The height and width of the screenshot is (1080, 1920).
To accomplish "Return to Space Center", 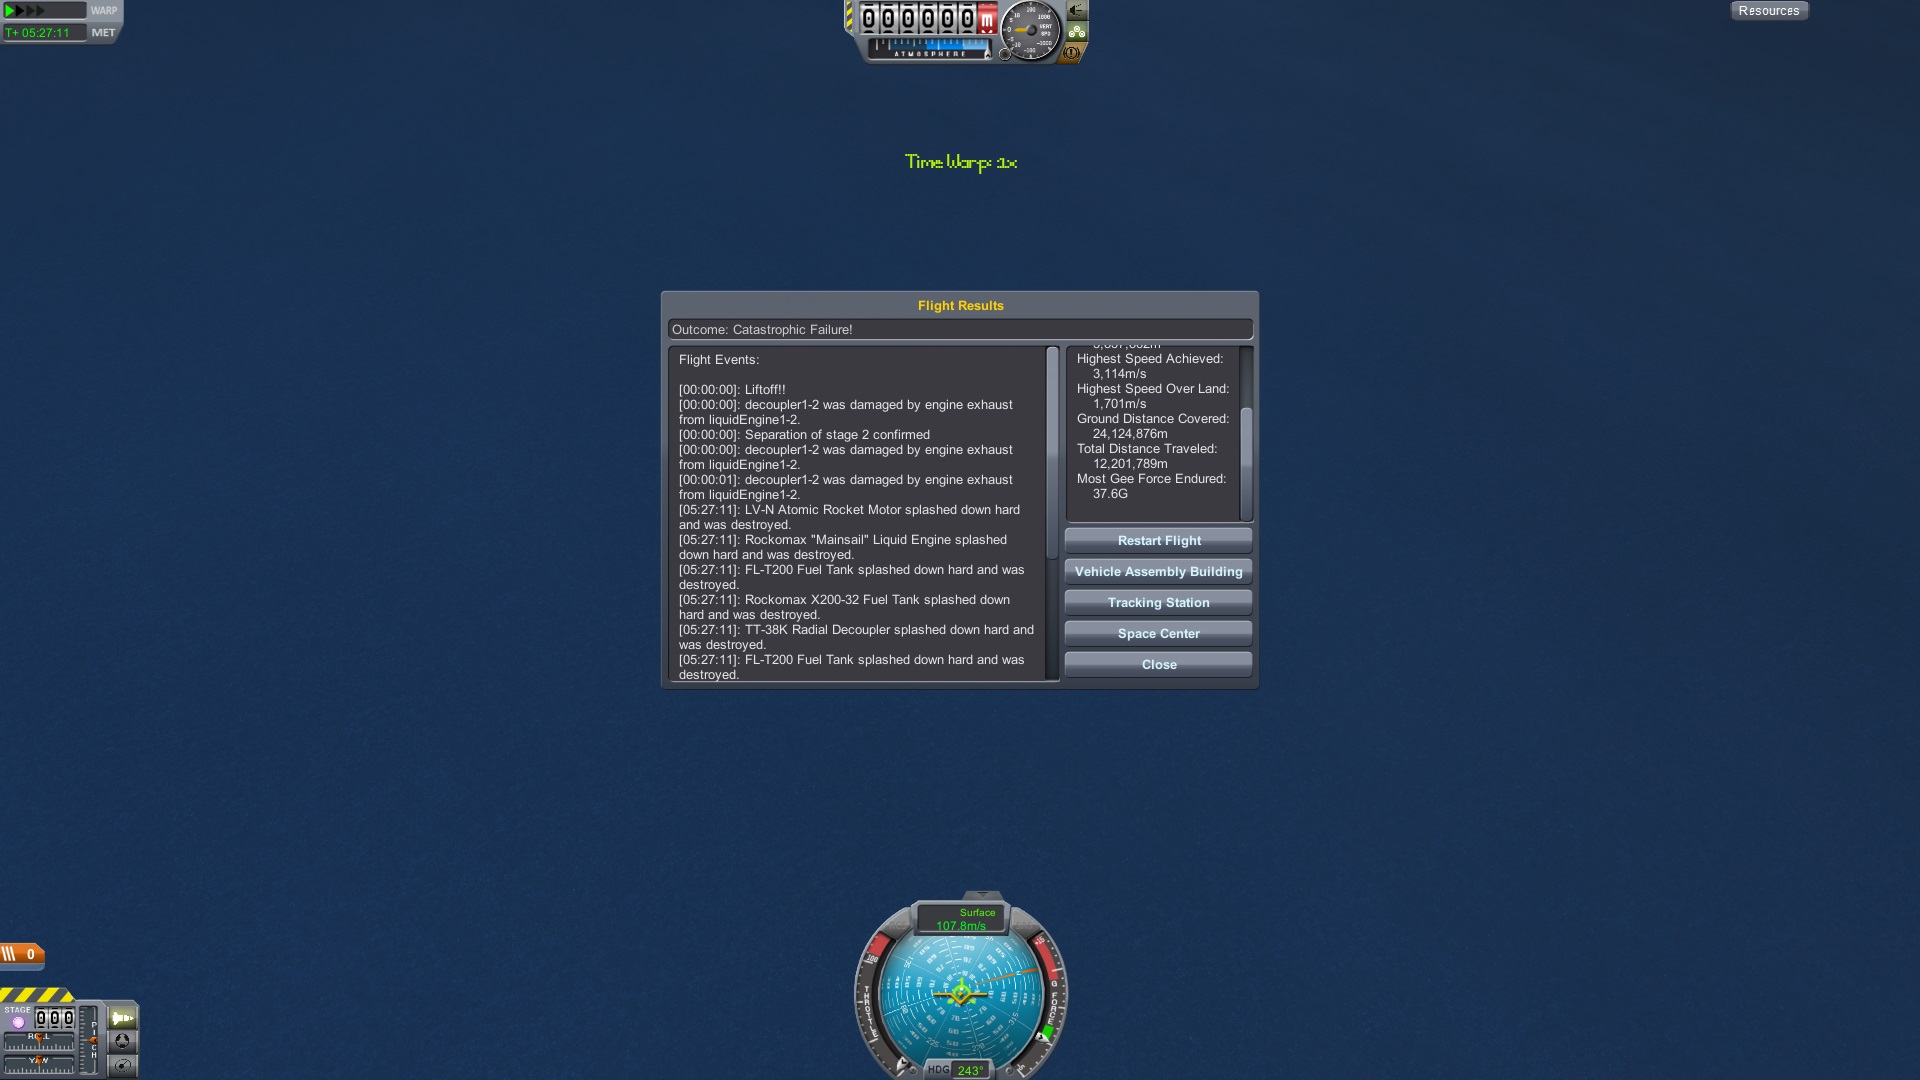I will (1158, 634).
